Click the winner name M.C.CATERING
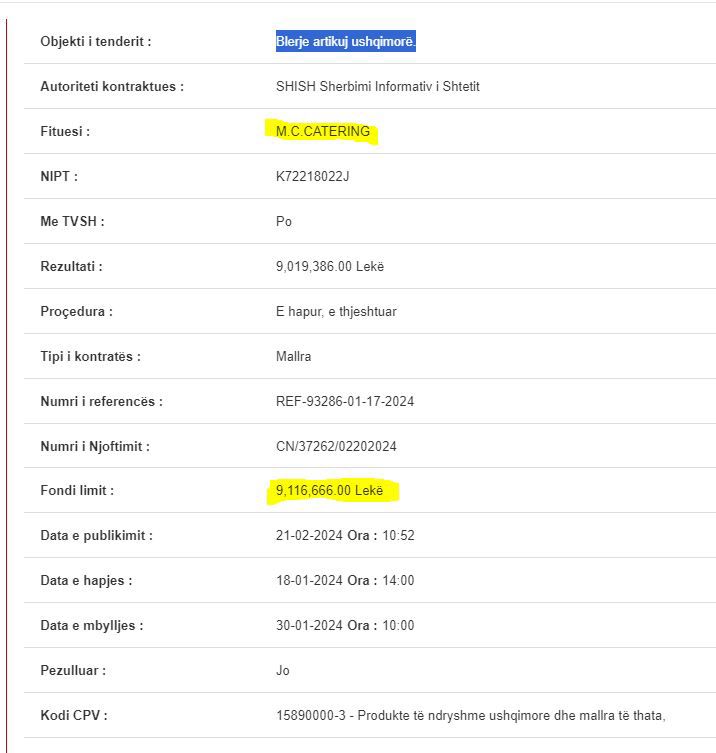 pos(323,131)
